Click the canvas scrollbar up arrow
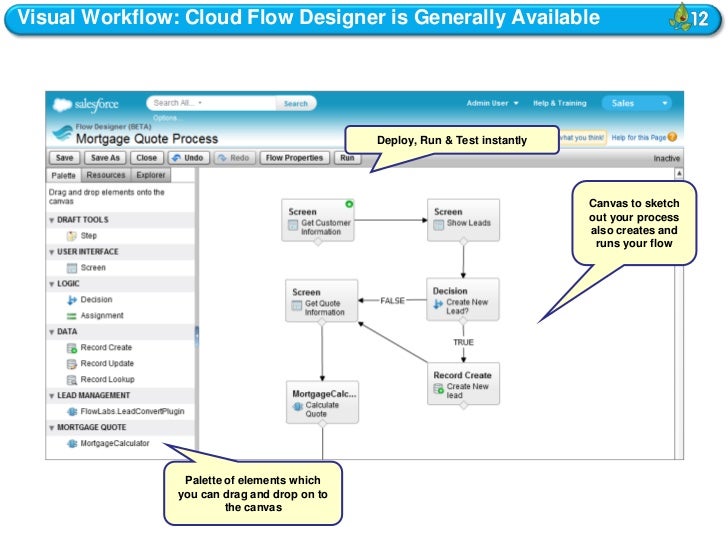 pyautogui.click(x=679, y=173)
